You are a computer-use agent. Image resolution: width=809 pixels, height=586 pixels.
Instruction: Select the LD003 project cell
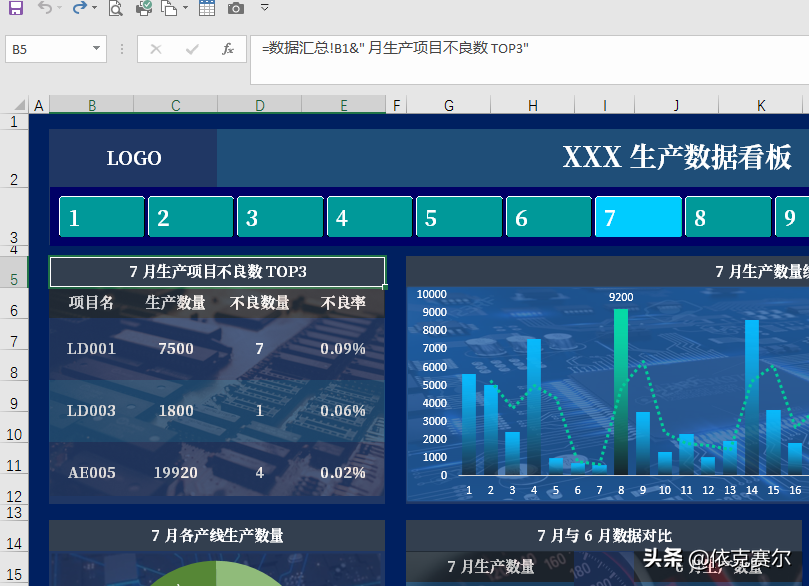91,411
